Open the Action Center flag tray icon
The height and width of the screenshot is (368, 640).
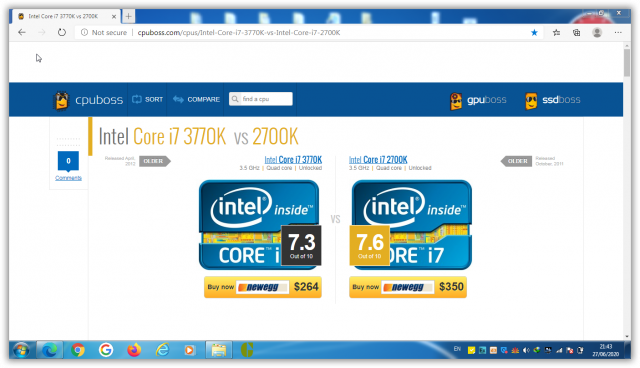click(x=570, y=350)
